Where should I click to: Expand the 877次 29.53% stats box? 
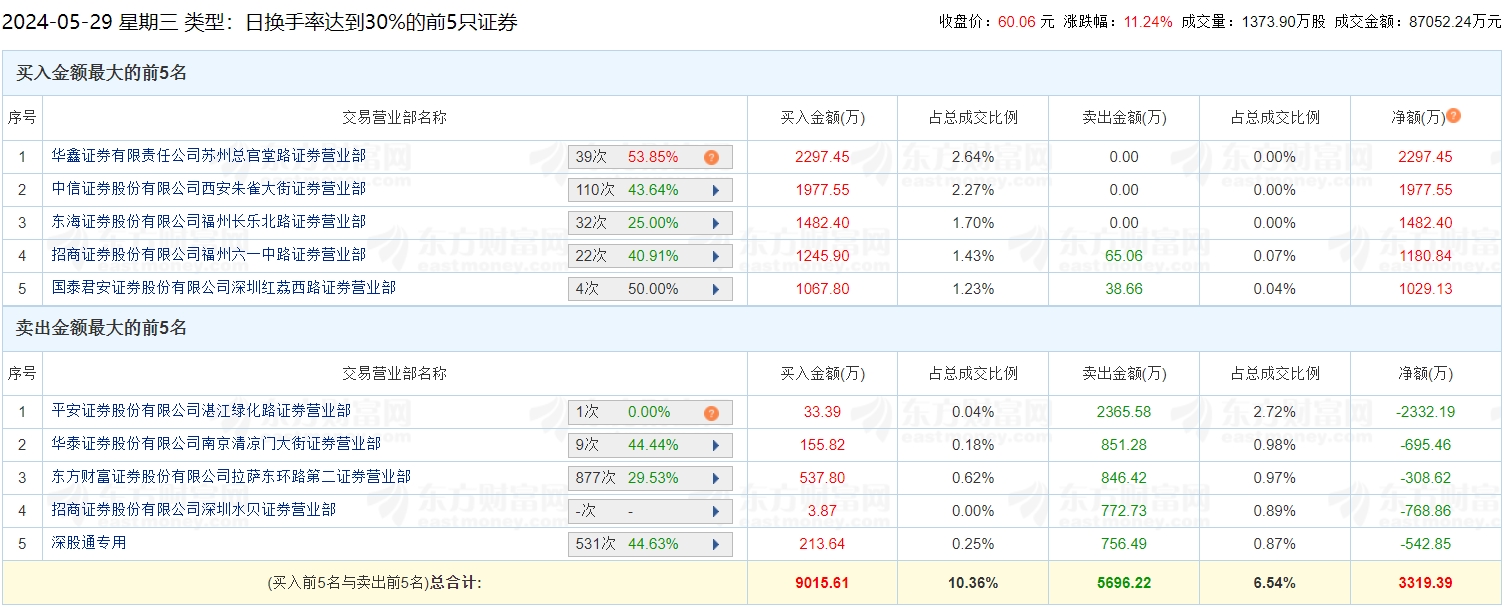pyautogui.click(x=650, y=478)
